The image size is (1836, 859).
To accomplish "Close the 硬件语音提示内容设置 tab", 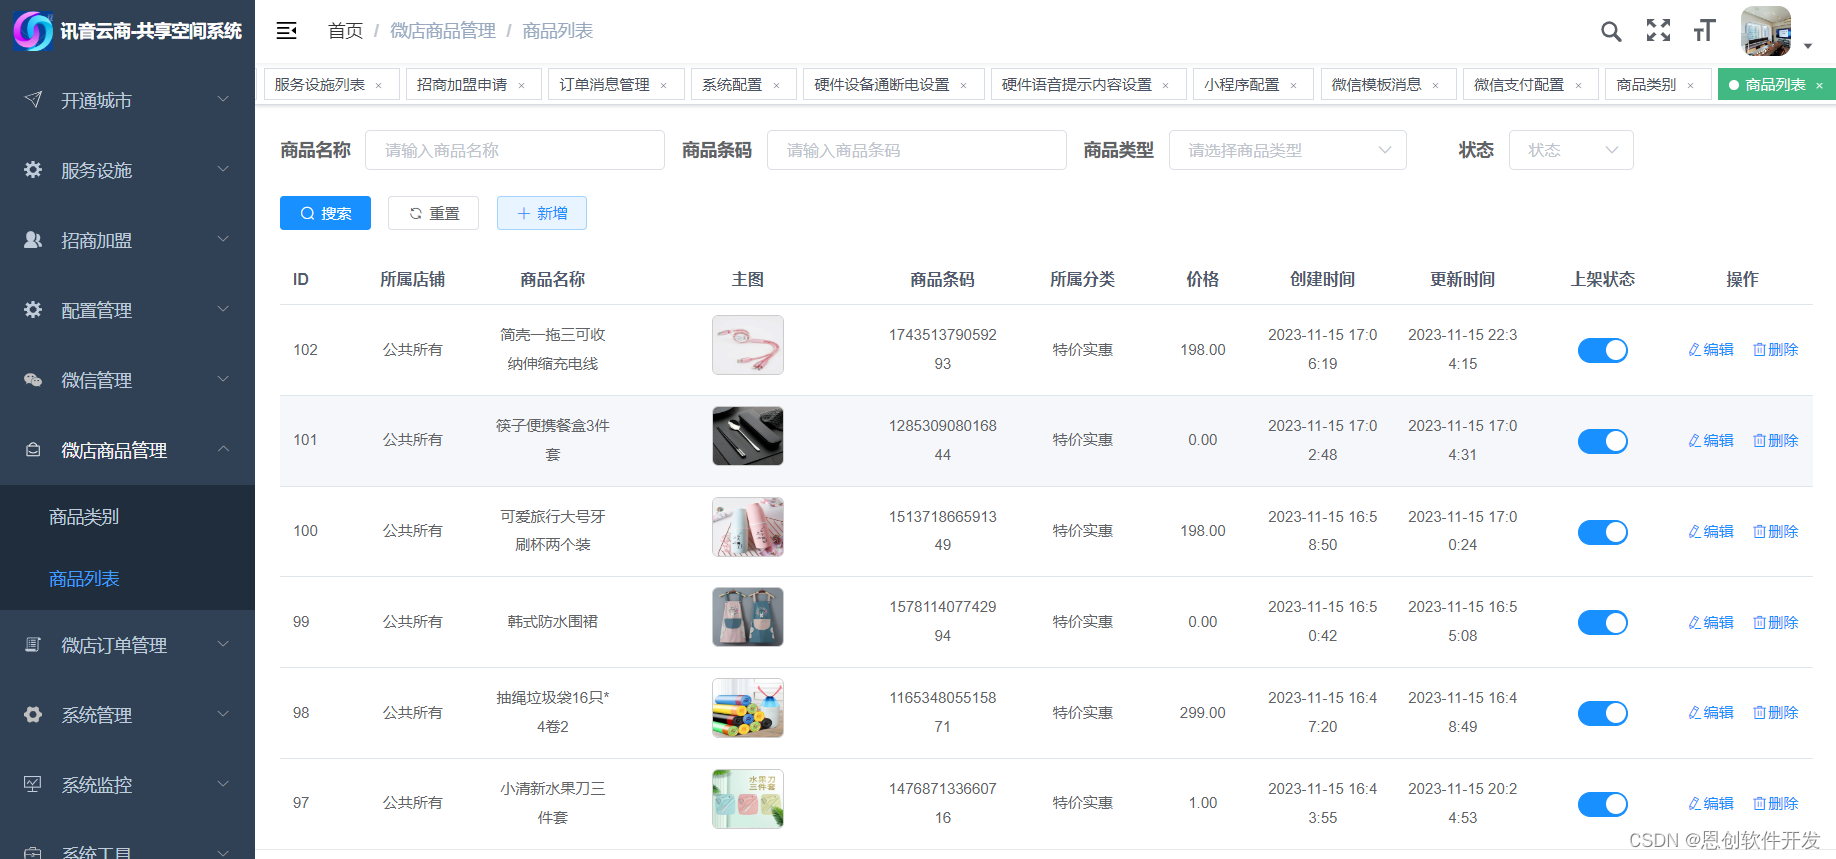I will coord(1165,86).
